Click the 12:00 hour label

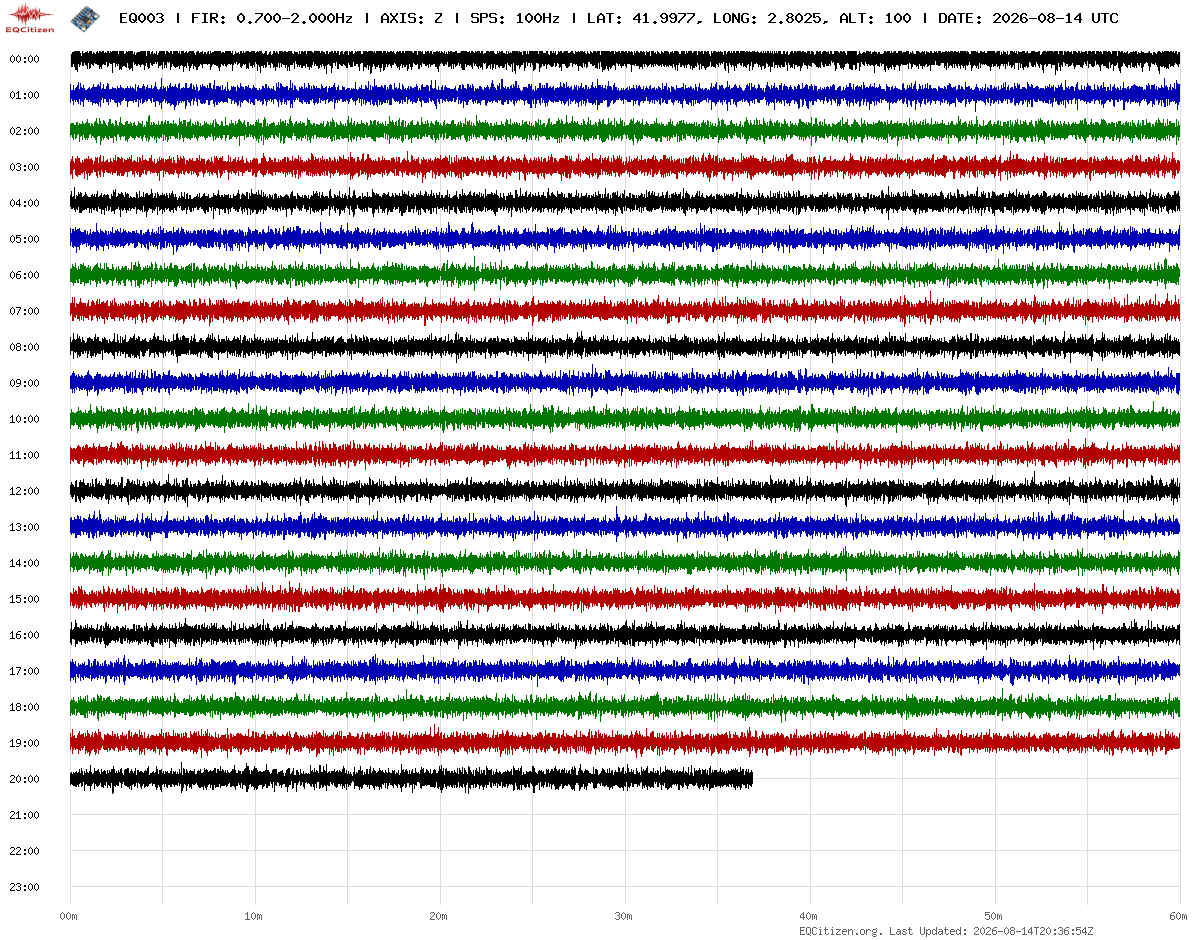pyautogui.click(x=24, y=491)
